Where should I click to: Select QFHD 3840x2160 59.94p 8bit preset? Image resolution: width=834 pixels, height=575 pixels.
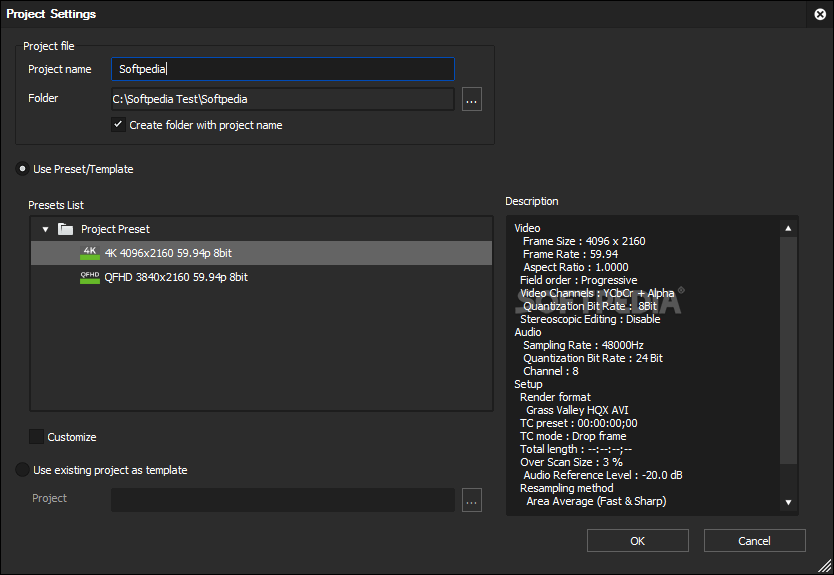261,277
